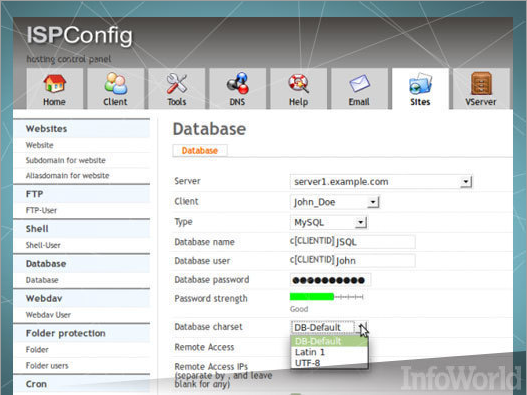Click the Database user input field
The height and width of the screenshot is (395, 527).
375,261
